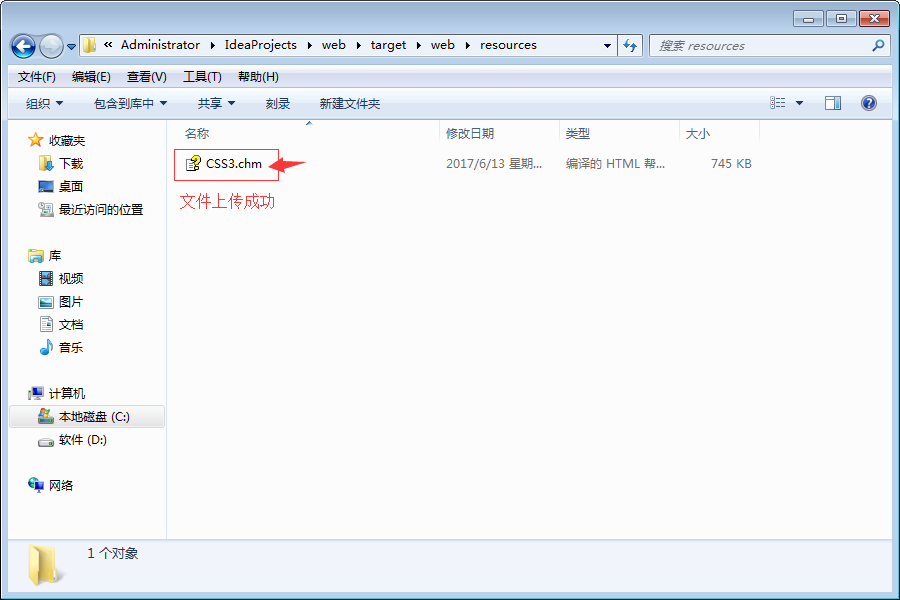The width and height of the screenshot is (900, 600).
Task: Click the folder icon in details pane
Action: point(46,565)
